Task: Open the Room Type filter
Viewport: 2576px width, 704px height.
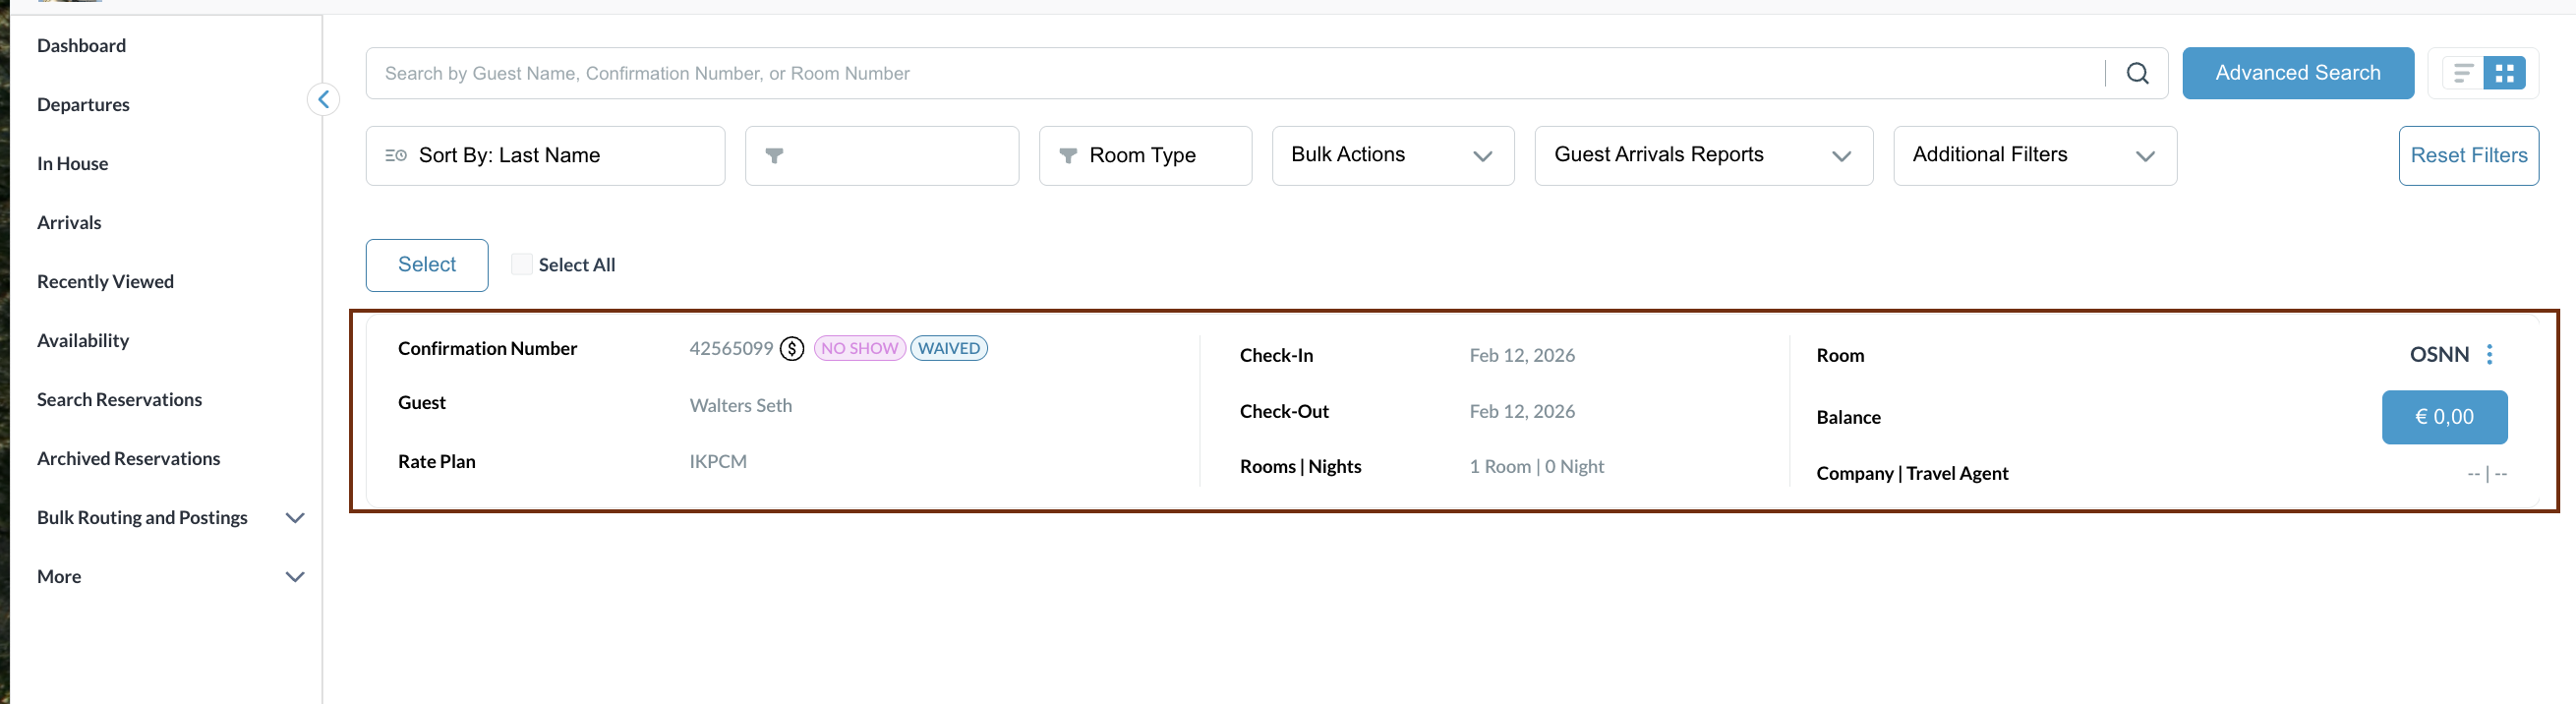Action: [1144, 156]
